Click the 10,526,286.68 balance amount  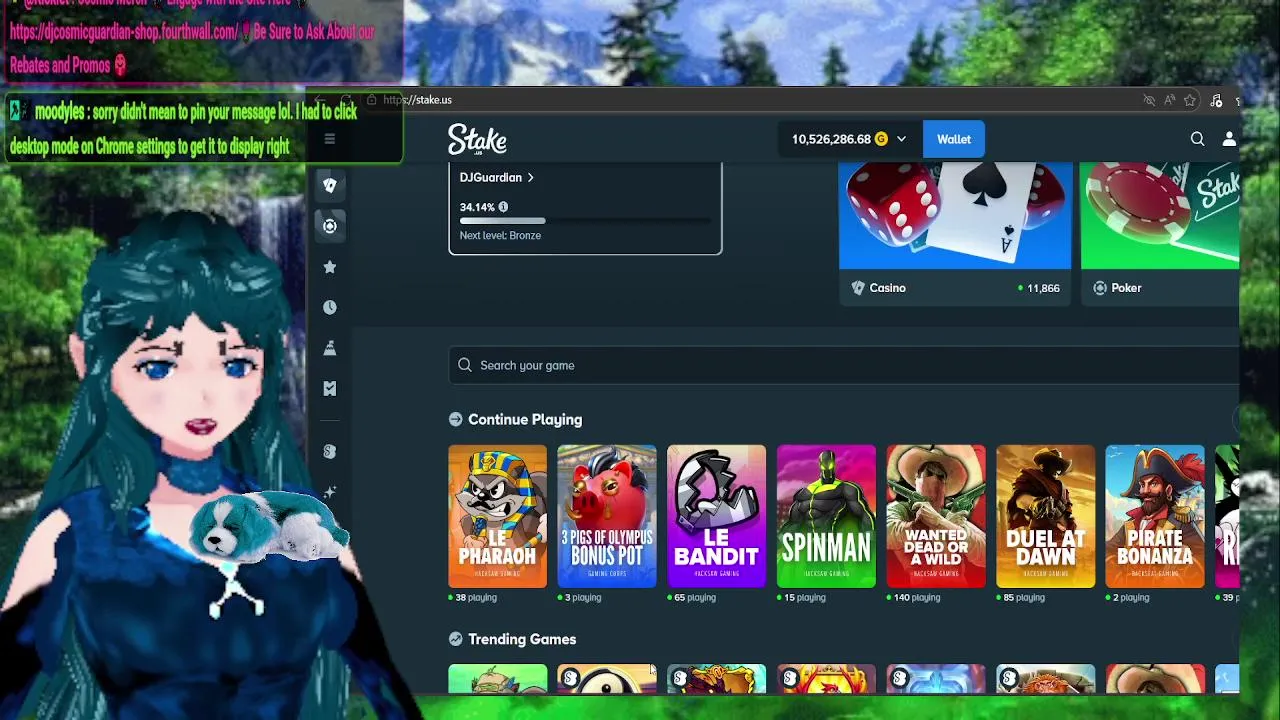pyautogui.click(x=831, y=139)
